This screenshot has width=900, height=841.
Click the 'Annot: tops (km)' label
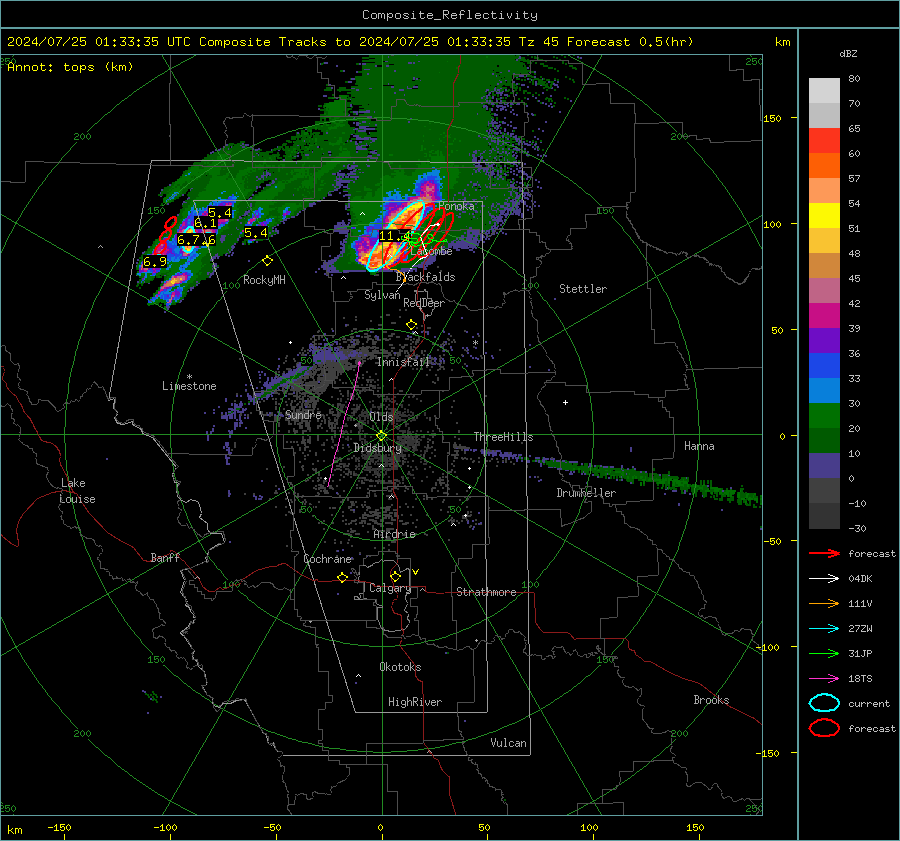[70, 67]
